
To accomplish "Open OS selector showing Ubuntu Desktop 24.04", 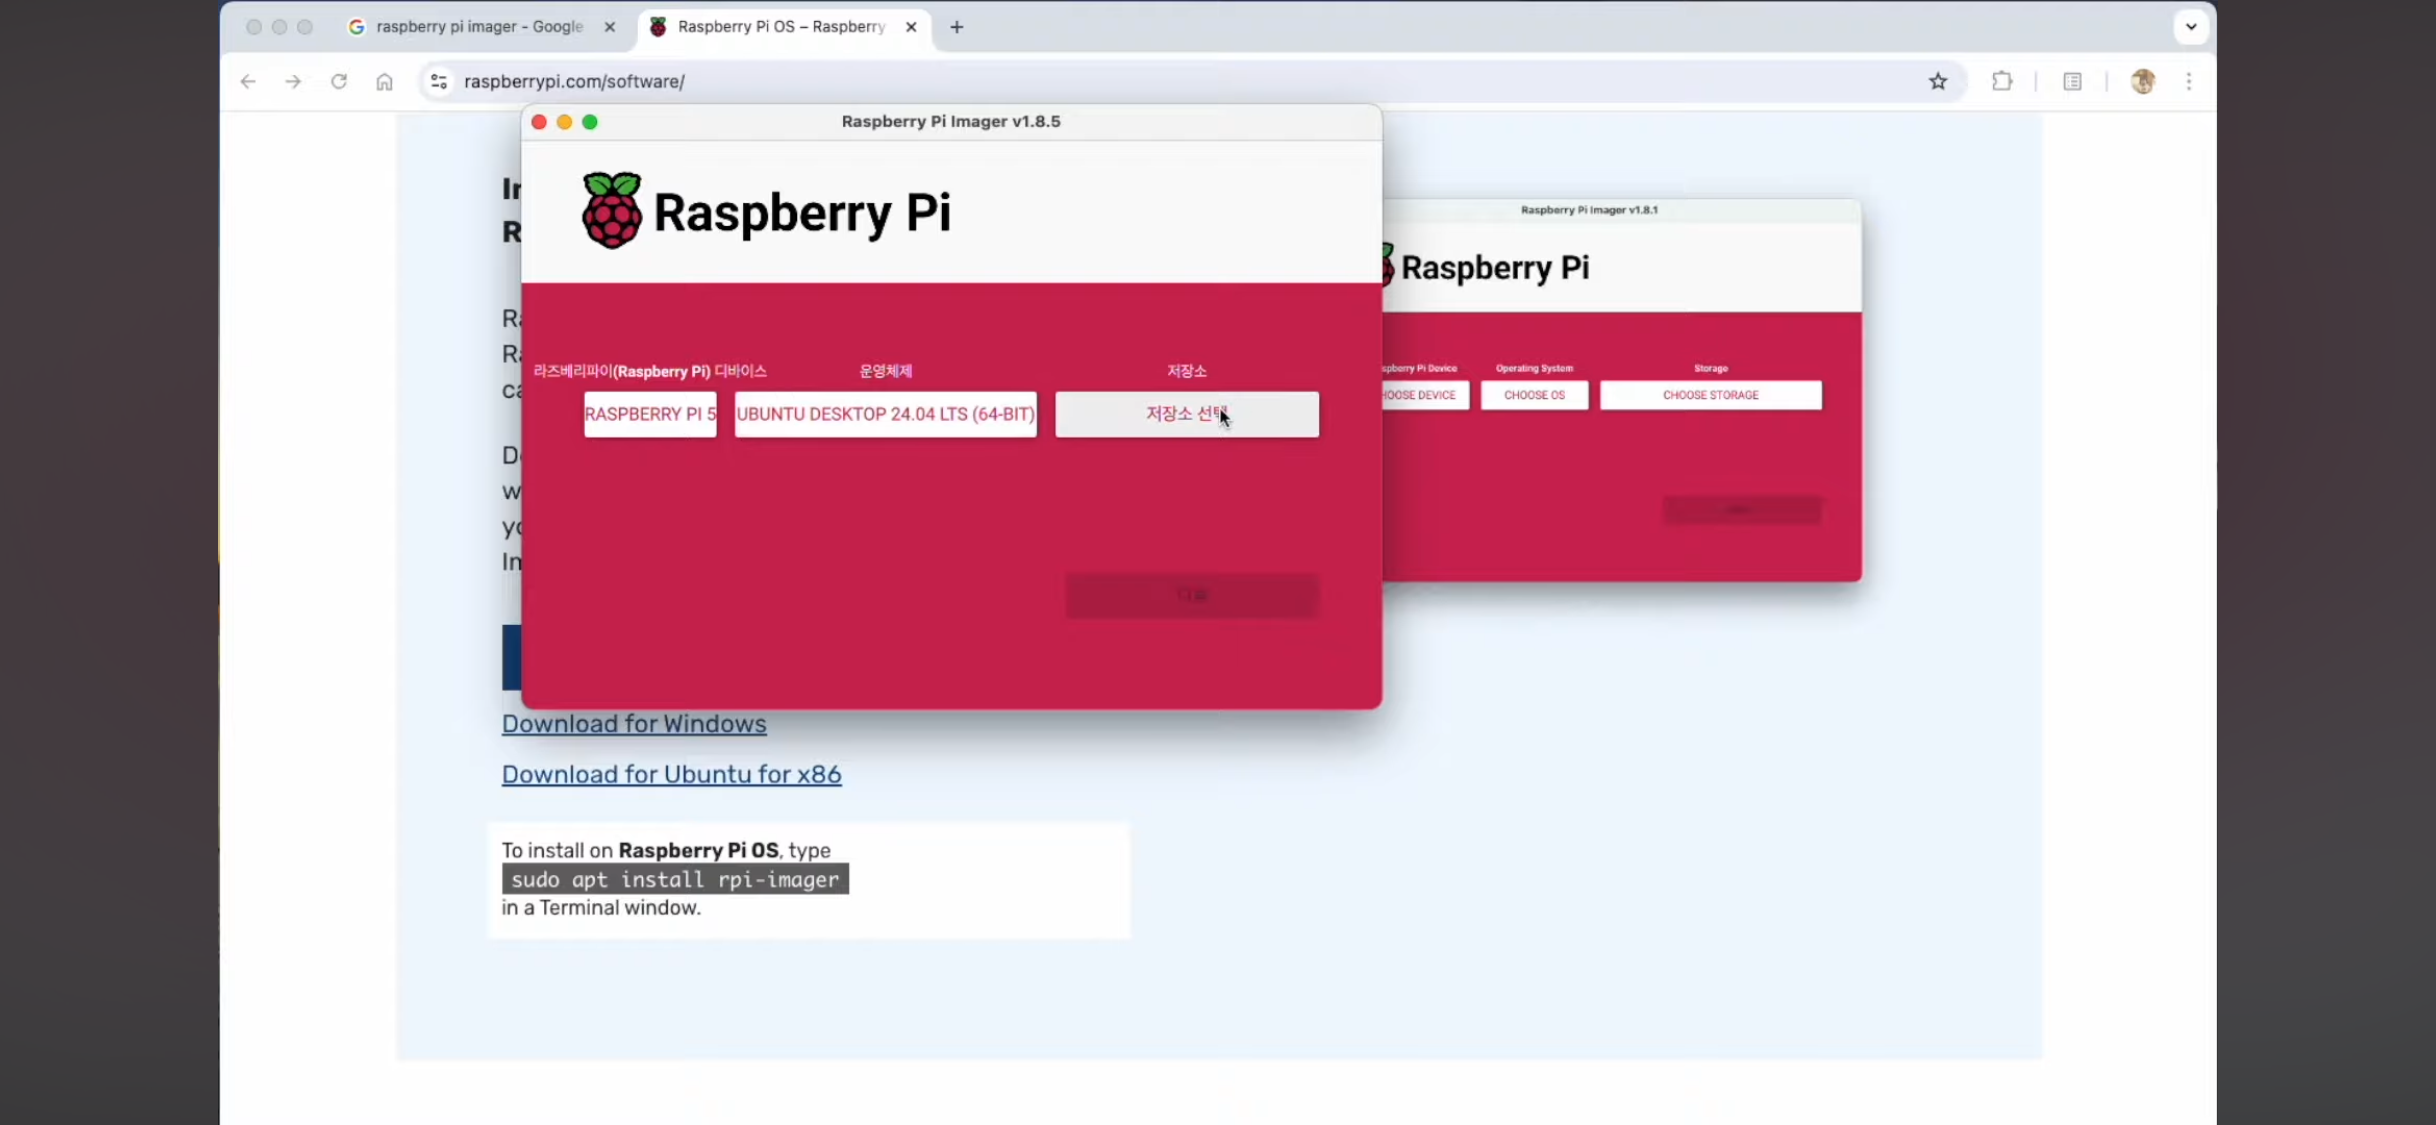I will tap(885, 414).
